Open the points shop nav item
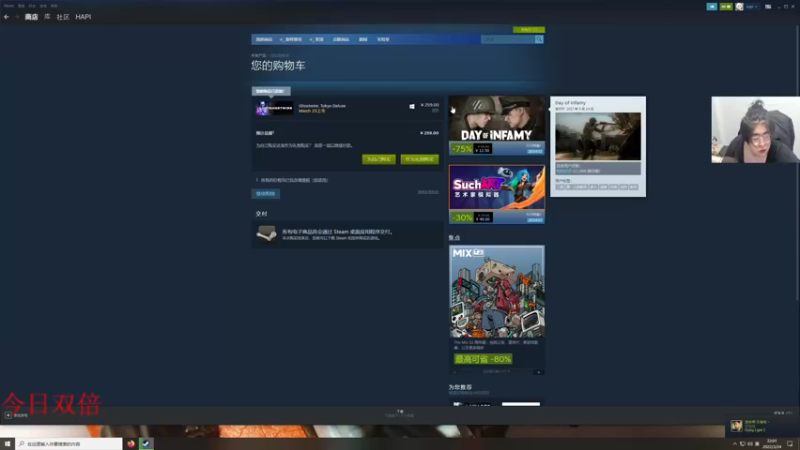Viewport: 800px width, 450px height. click(x=341, y=39)
